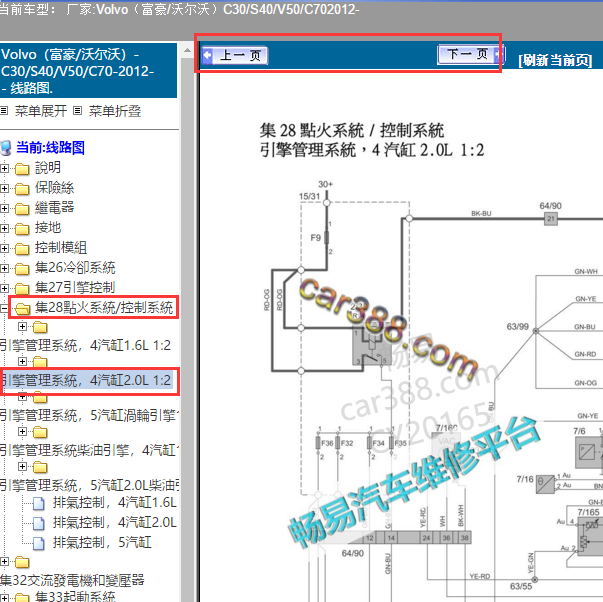Click page icon beside 排氣控制, 4汽缸1.6L

[38, 504]
